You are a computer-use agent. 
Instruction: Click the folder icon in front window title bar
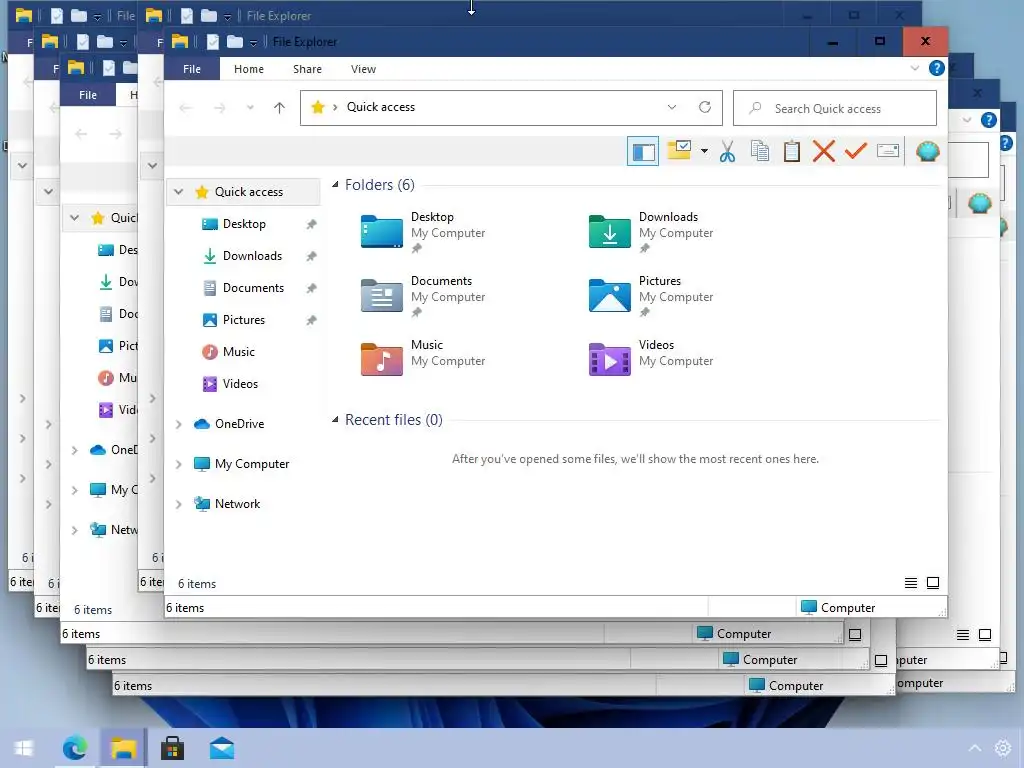[x=180, y=42]
